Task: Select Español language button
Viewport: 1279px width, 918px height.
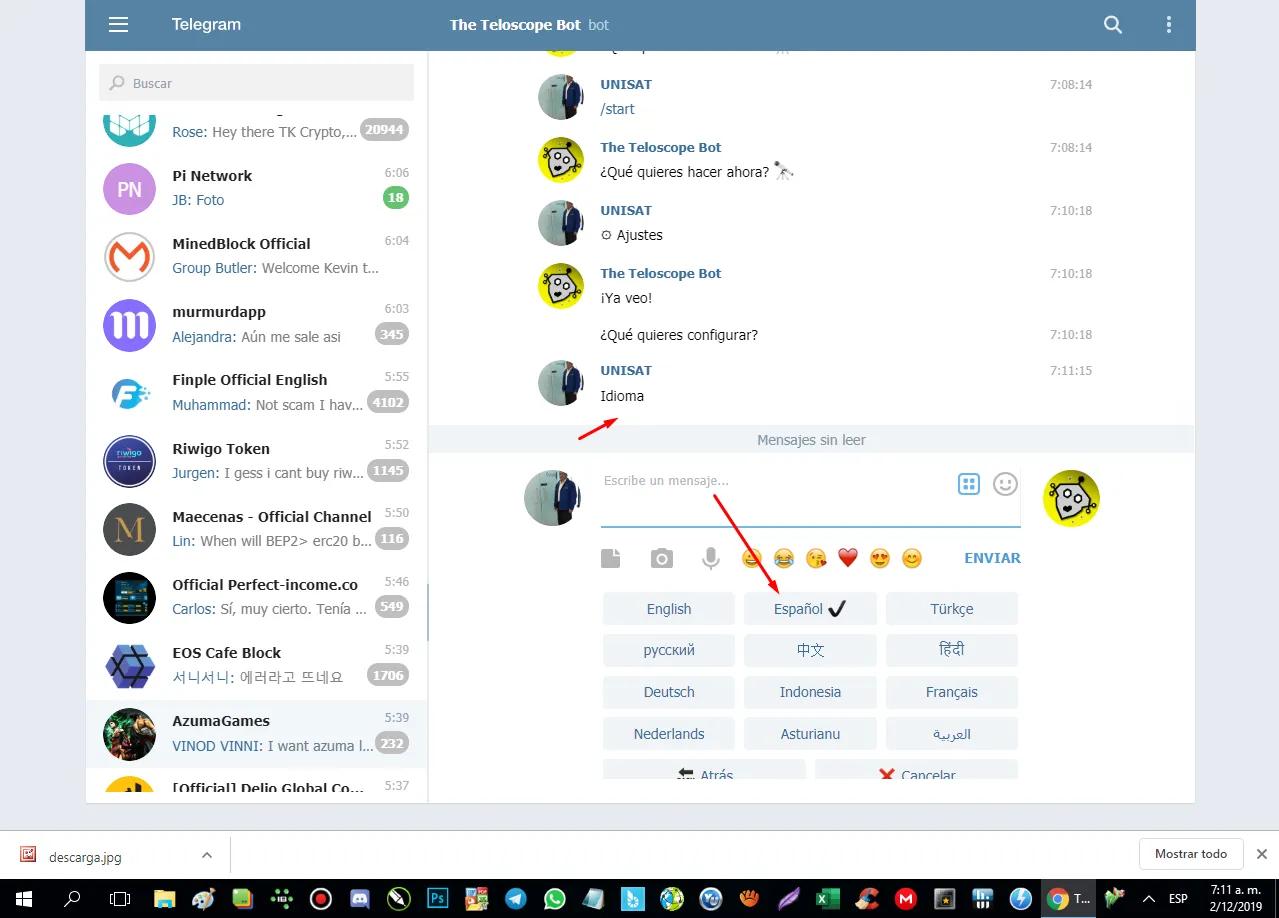Action: pyautogui.click(x=810, y=609)
